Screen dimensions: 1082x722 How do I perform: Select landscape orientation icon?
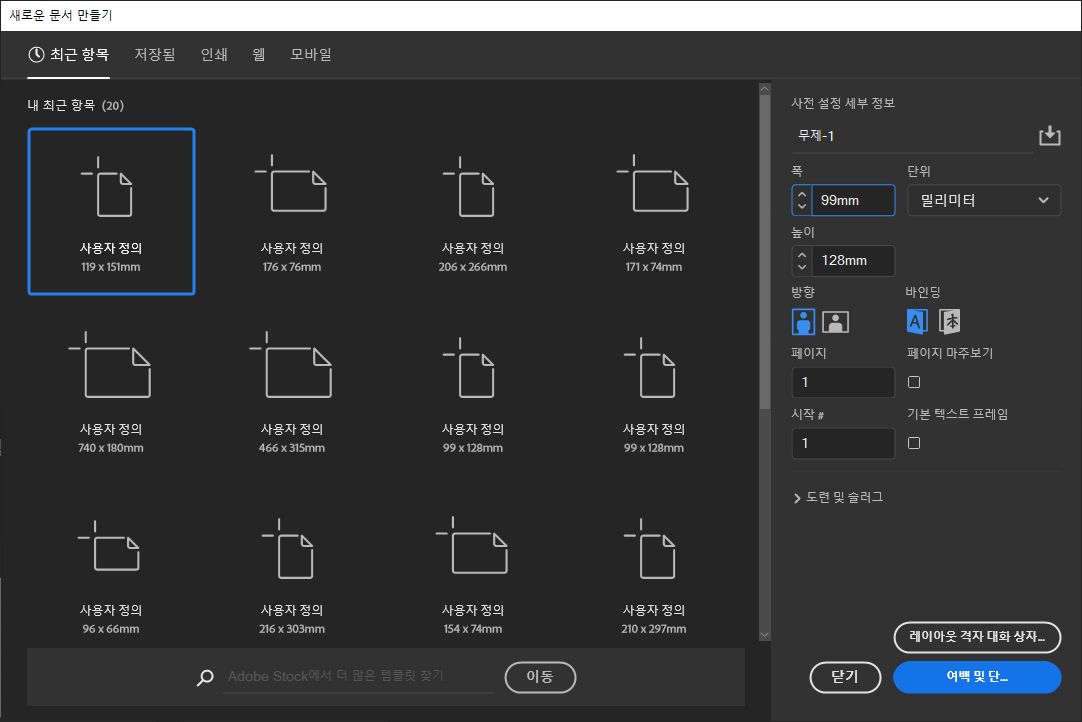click(x=835, y=321)
